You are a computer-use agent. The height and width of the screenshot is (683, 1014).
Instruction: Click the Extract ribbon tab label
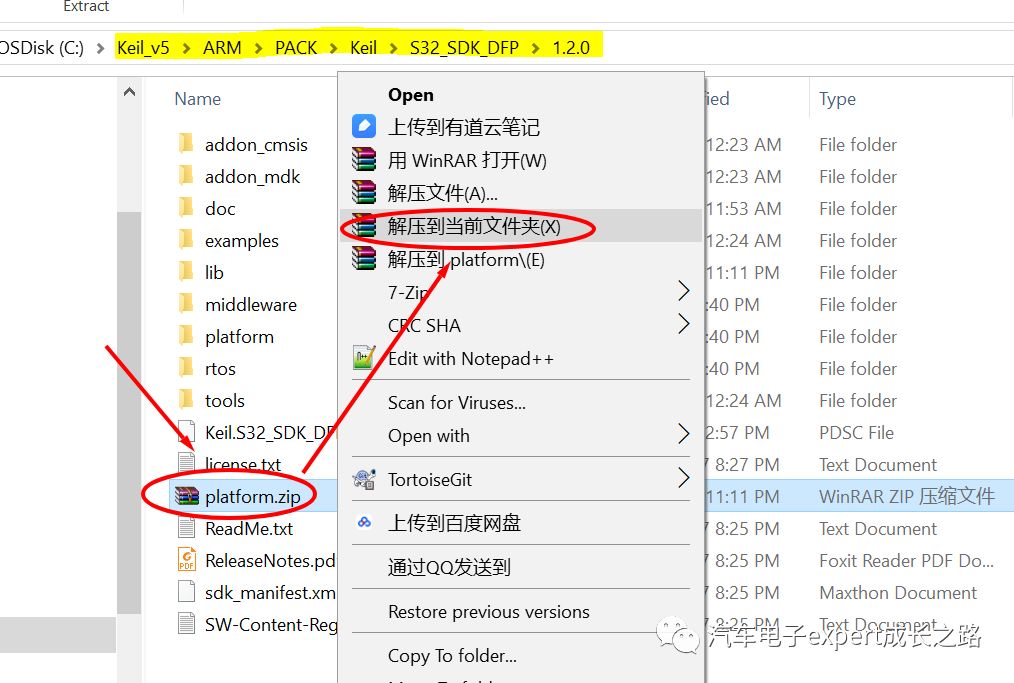tap(86, 6)
